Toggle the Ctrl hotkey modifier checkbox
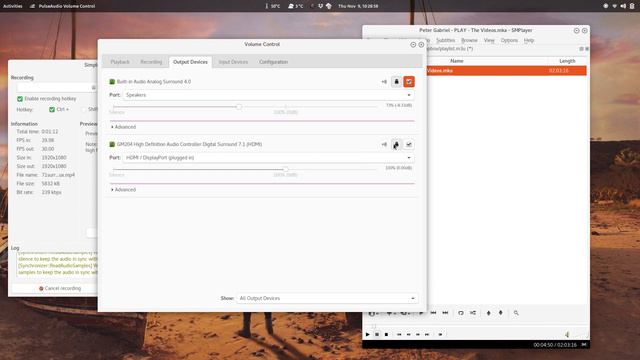 [52, 109]
